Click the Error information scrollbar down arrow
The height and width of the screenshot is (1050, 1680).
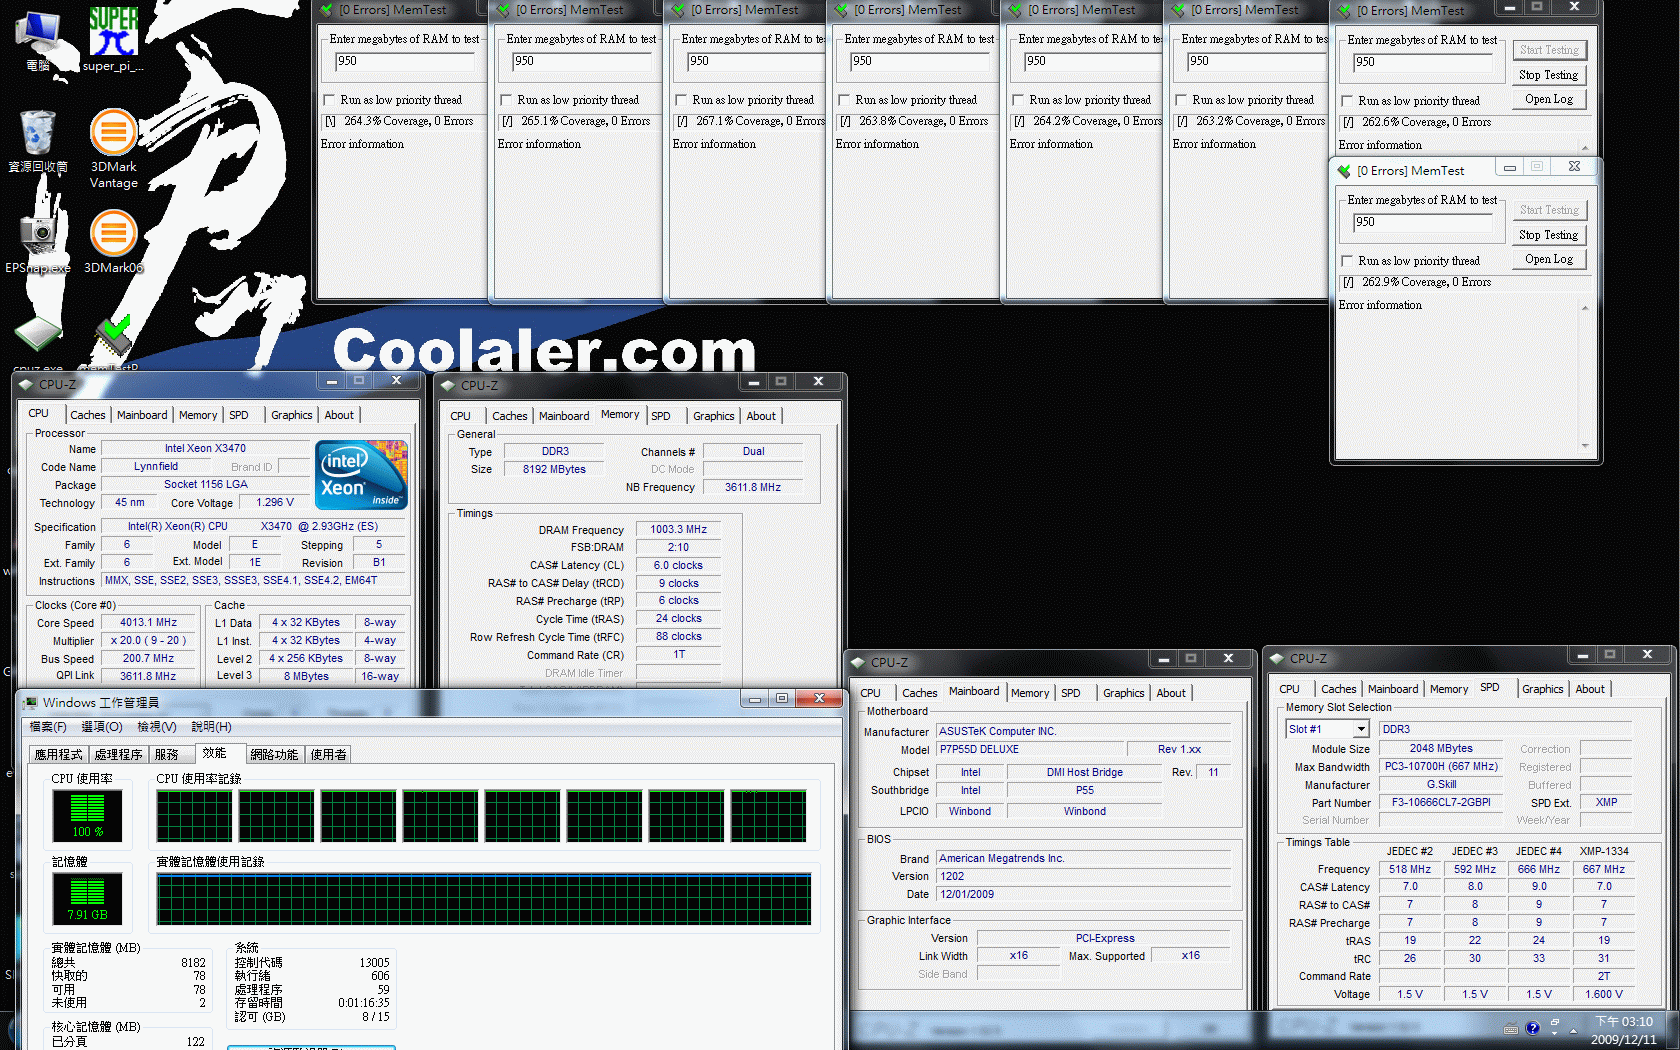(1585, 446)
